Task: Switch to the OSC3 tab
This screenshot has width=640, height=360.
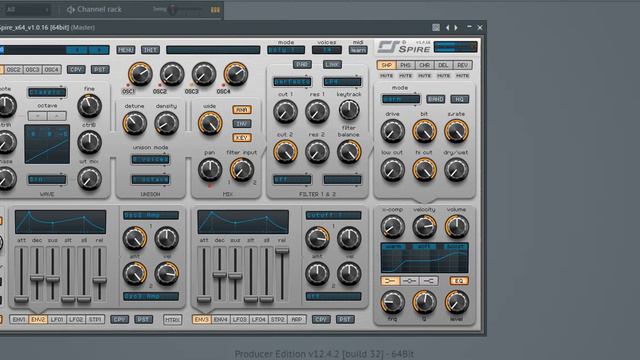Action: [x=33, y=70]
